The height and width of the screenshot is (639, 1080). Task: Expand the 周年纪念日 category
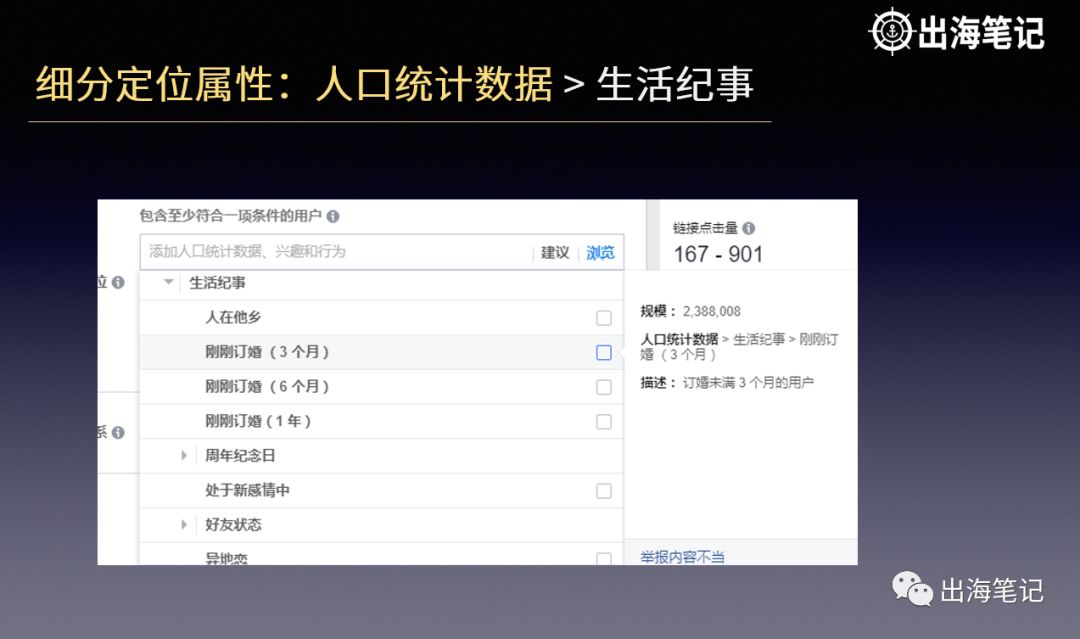click(184, 456)
